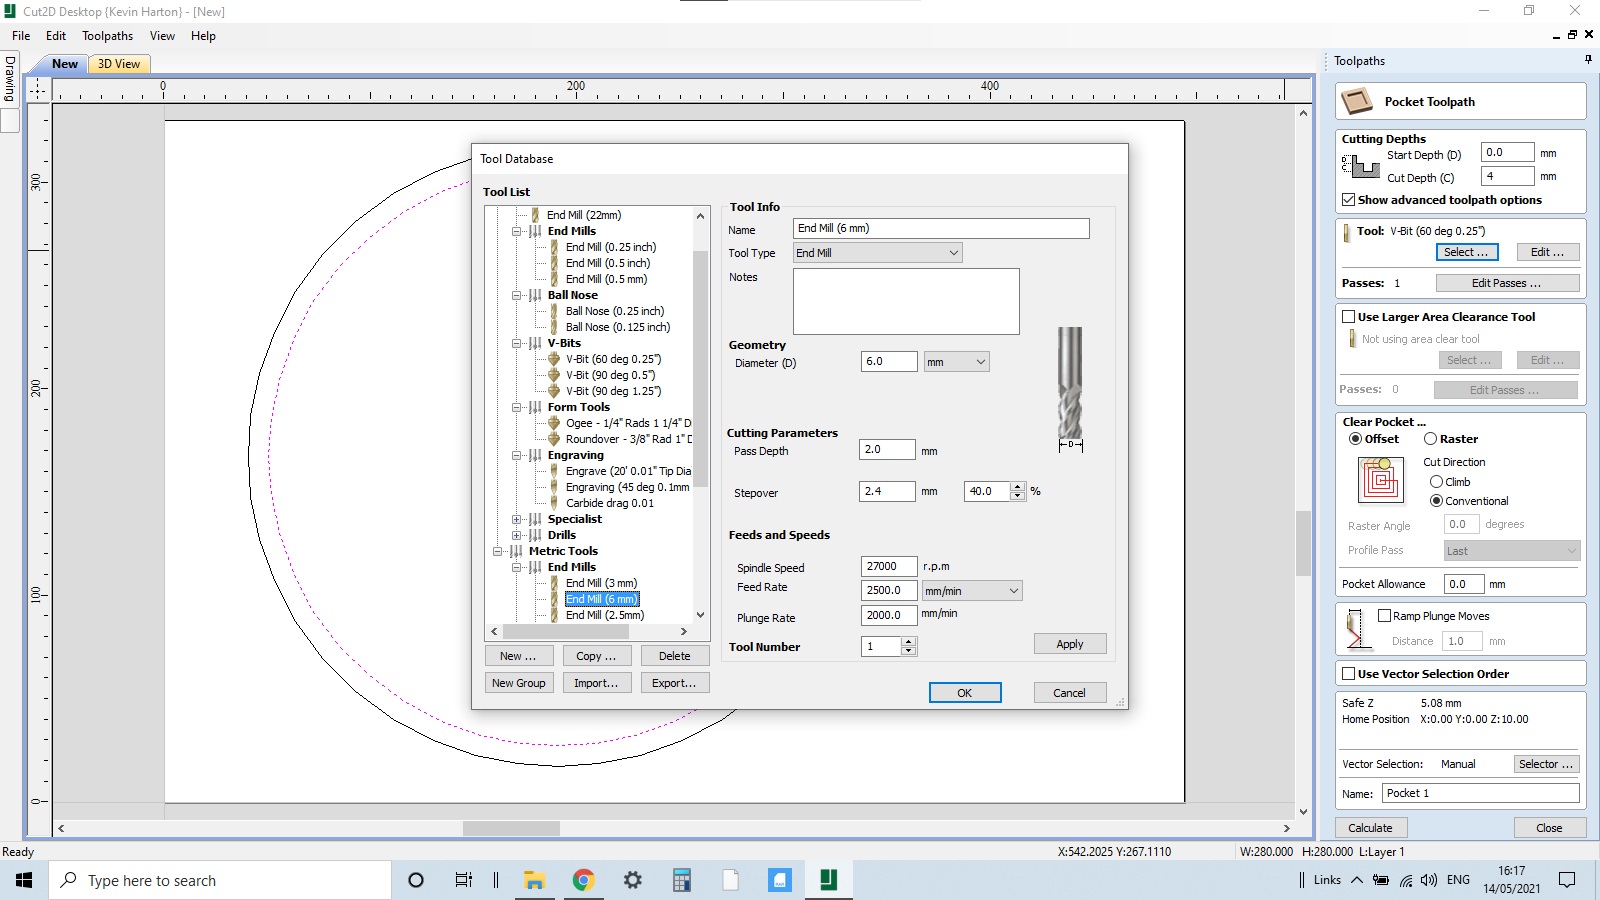Click the End Mill (22mm) tool icon
This screenshot has width=1600, height=900.
[x=535, y=215]
